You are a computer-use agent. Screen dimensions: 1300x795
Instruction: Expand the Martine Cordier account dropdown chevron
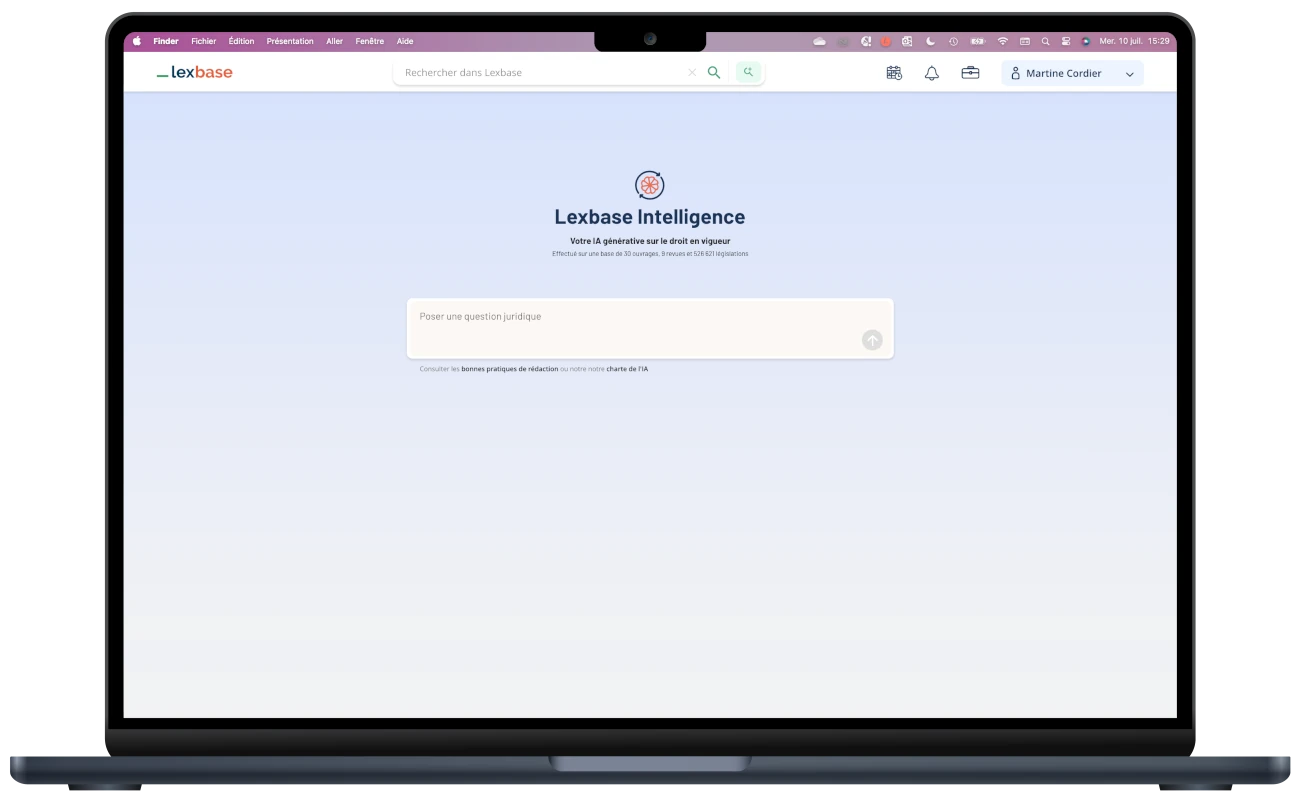1130,74
